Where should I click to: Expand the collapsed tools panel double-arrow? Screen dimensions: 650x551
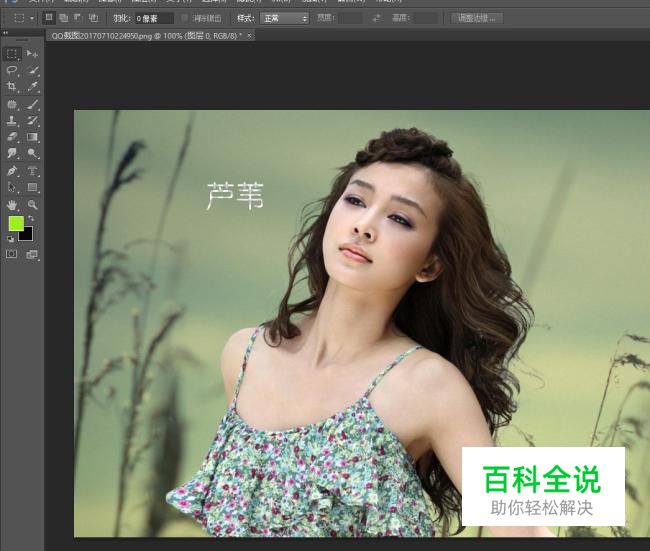click(5, 33)
